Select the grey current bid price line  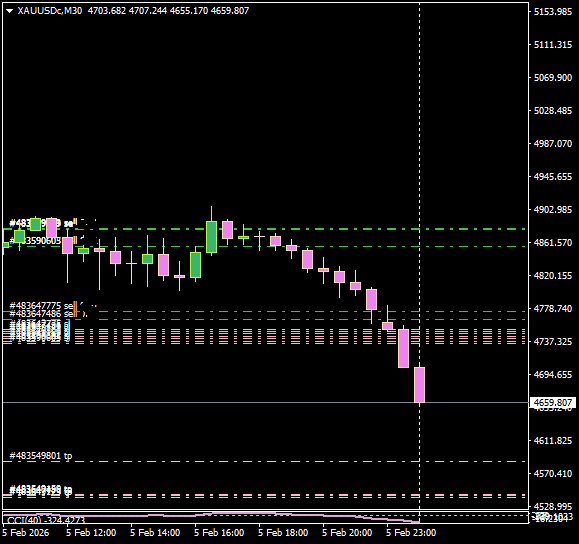coord(266,402)
